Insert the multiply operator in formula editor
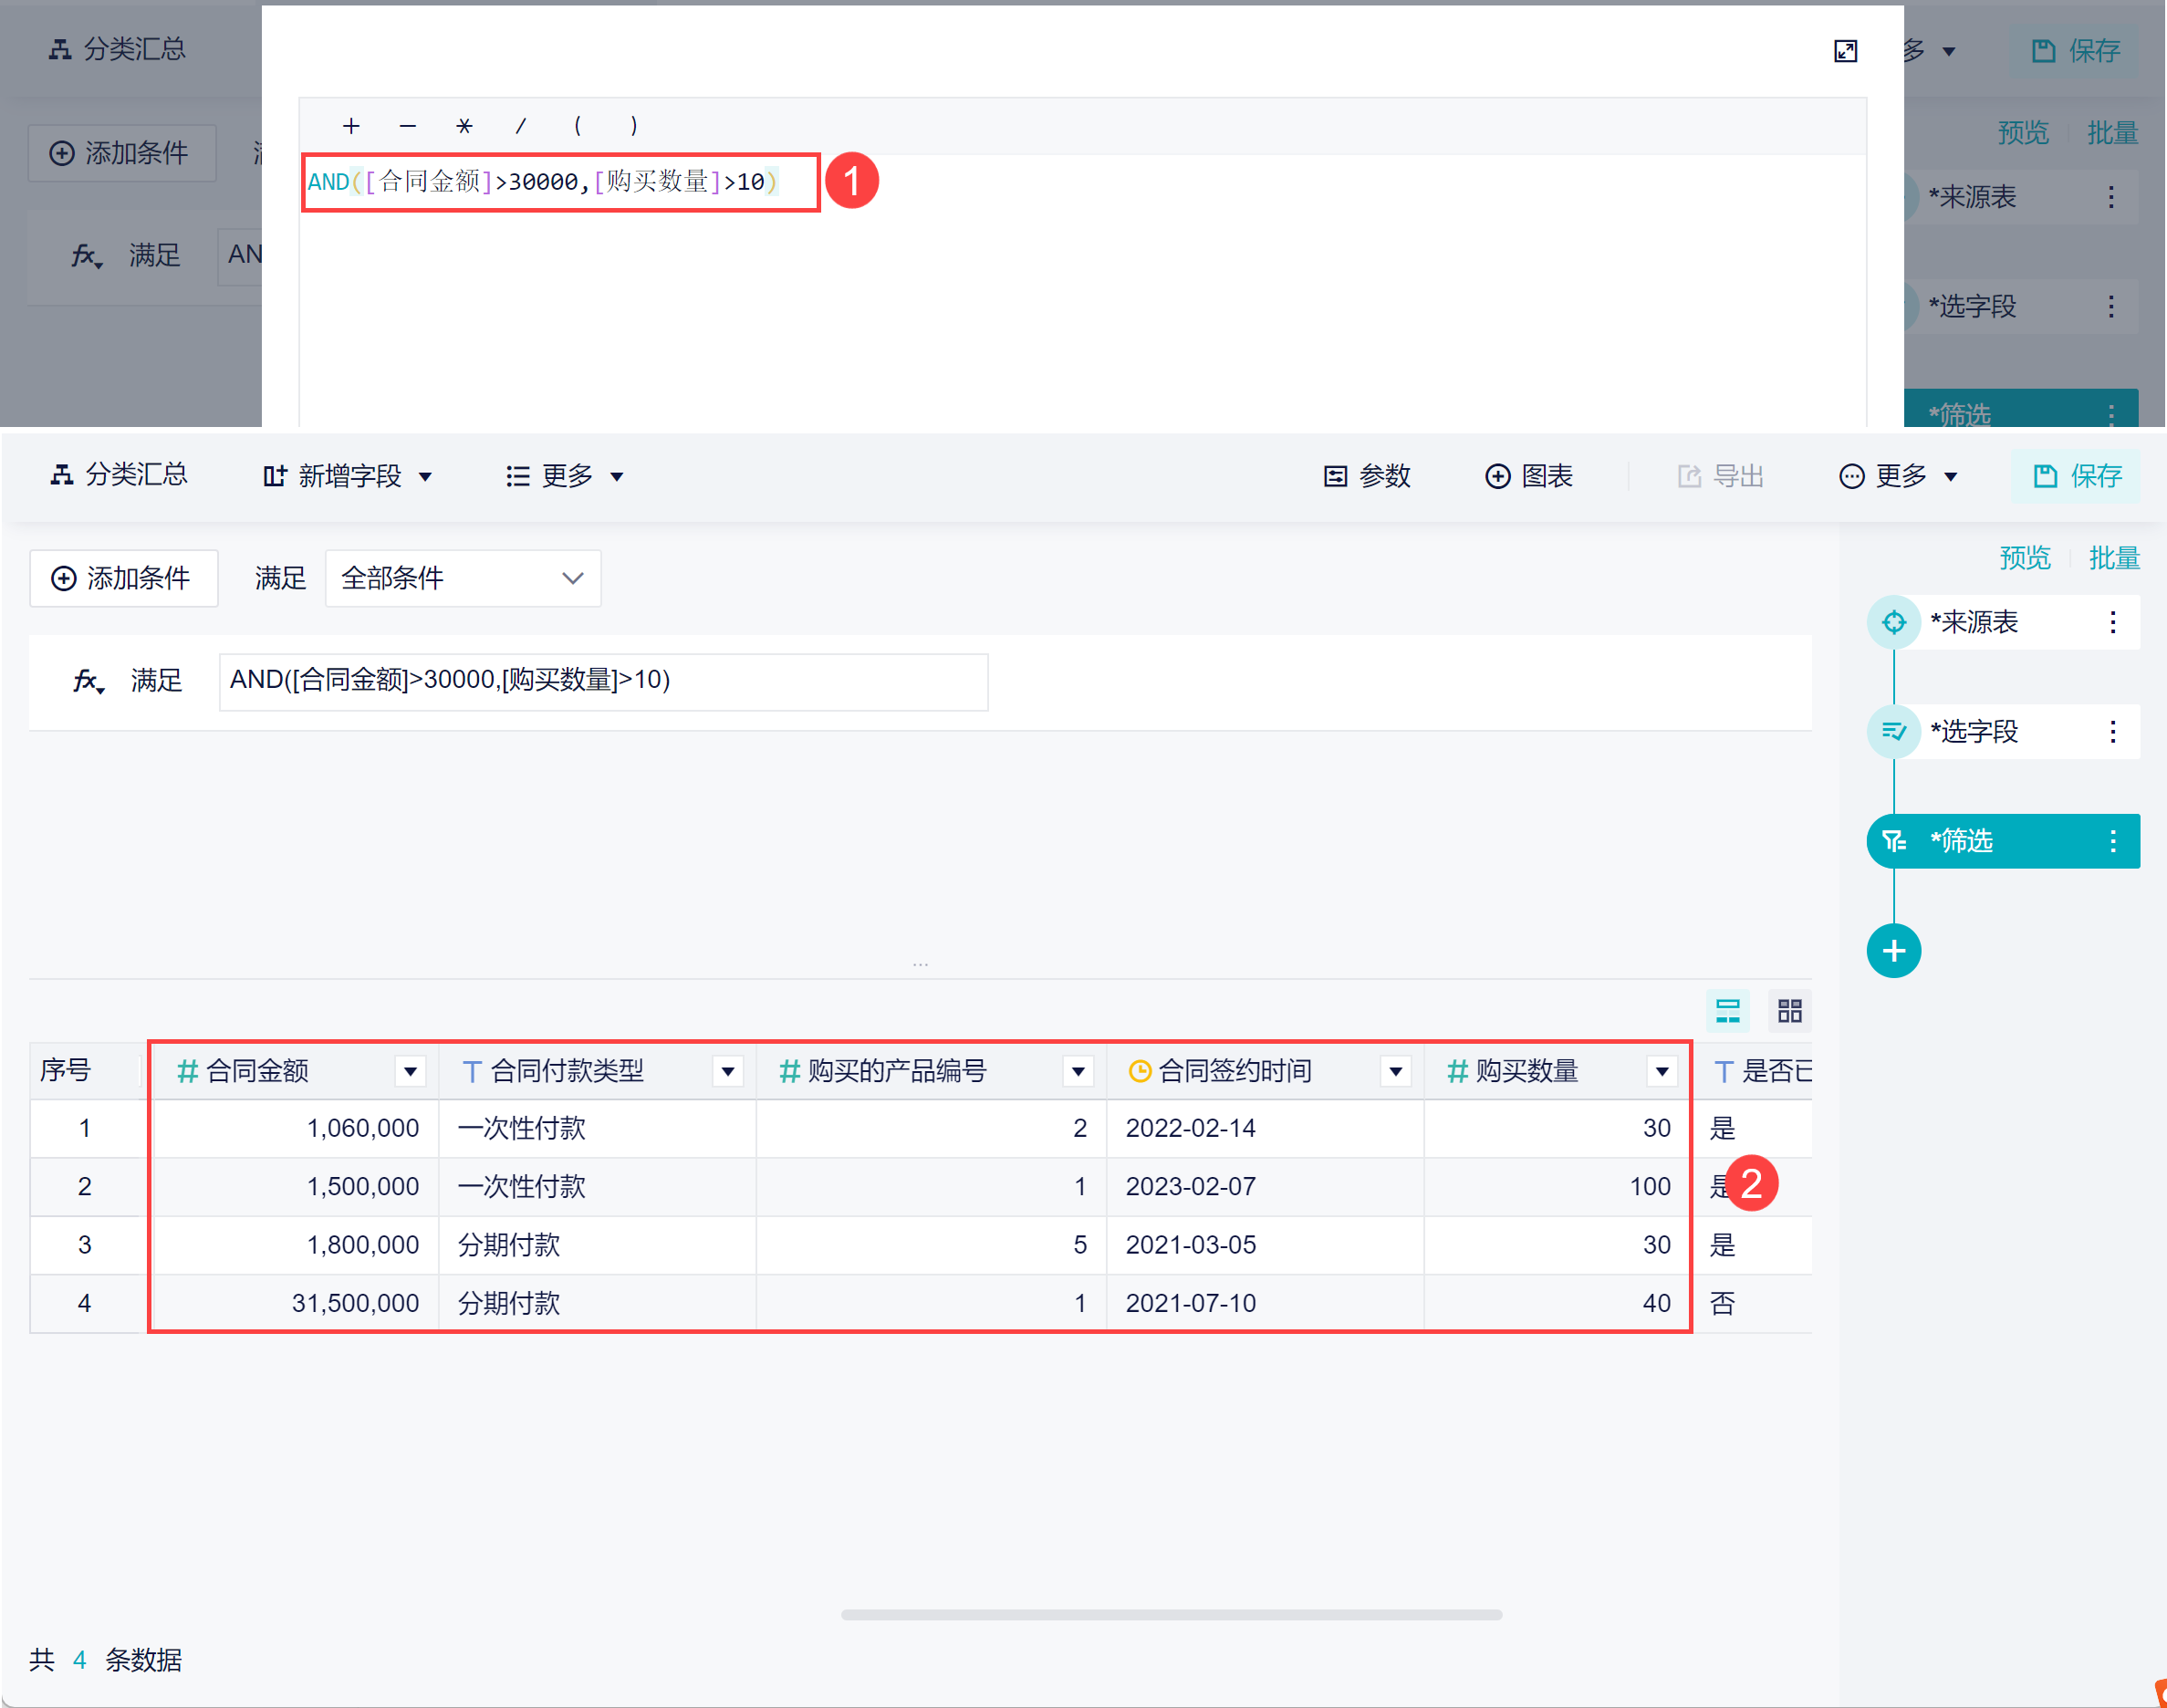The width and height of the screenshot is (2167, 1708). tap(464, 126)
